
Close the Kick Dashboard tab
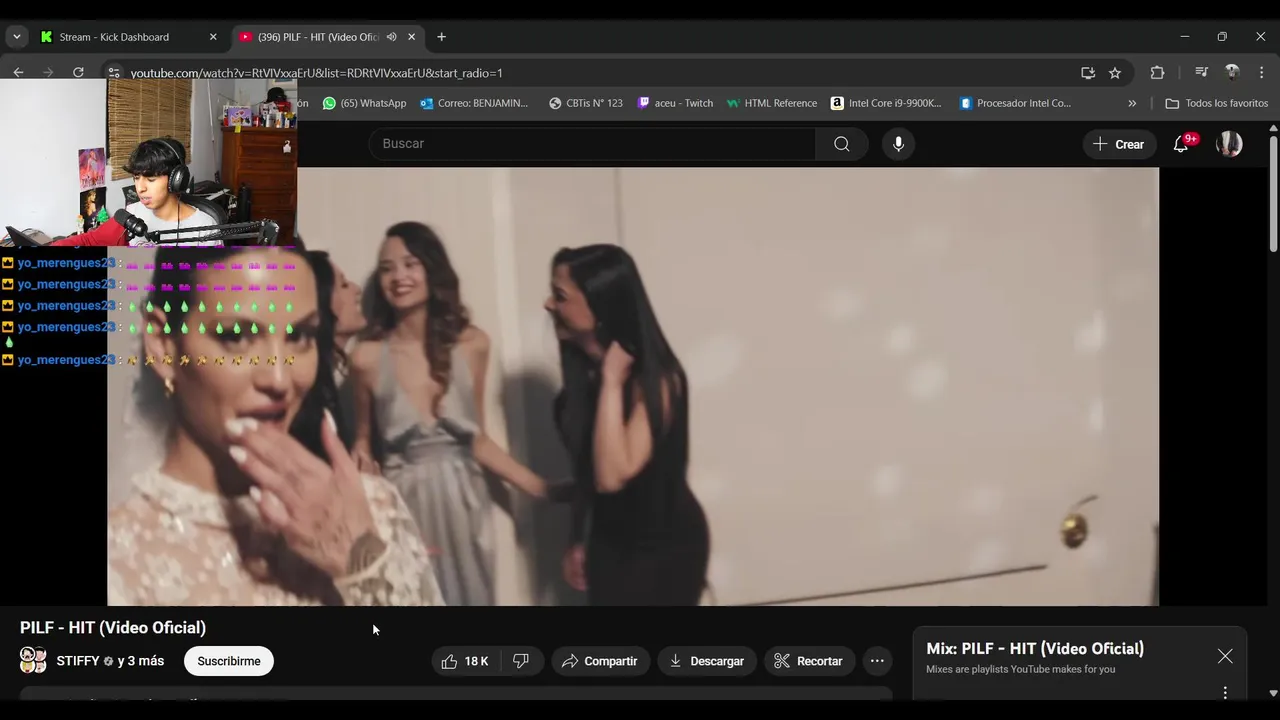click(x=213, y=37)
